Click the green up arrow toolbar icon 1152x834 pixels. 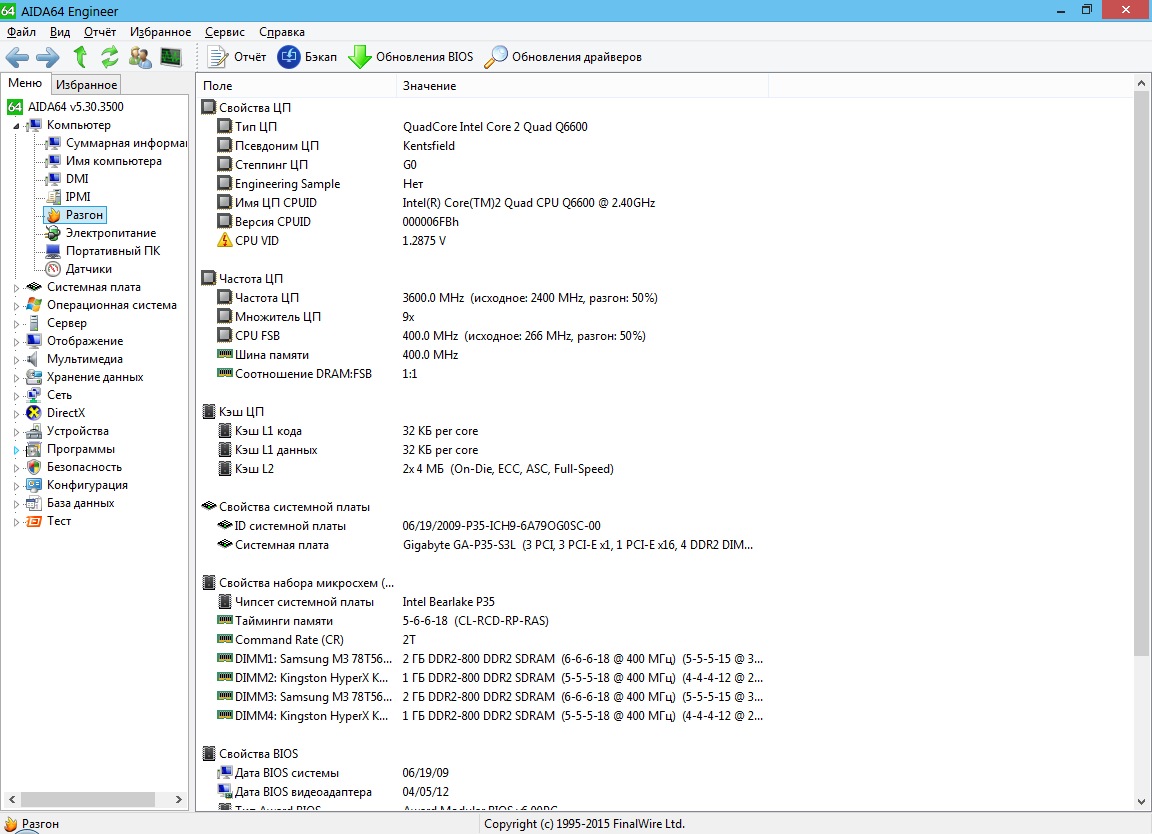[80, 57]
